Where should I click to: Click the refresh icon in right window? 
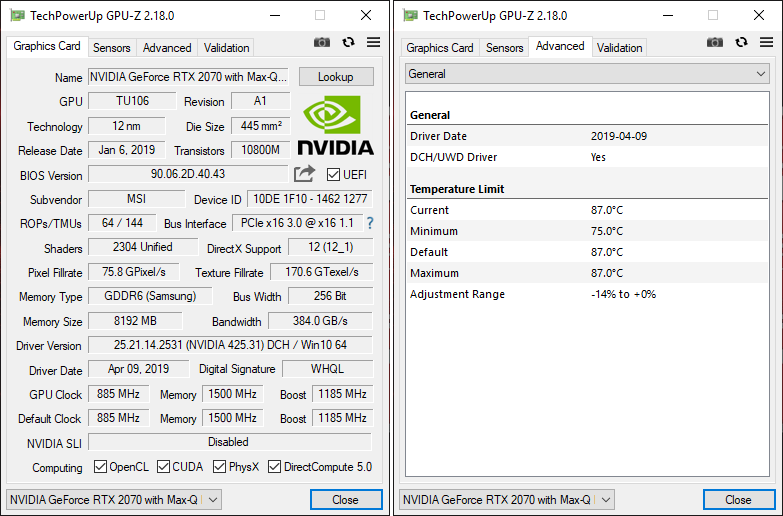click(741, 42)
